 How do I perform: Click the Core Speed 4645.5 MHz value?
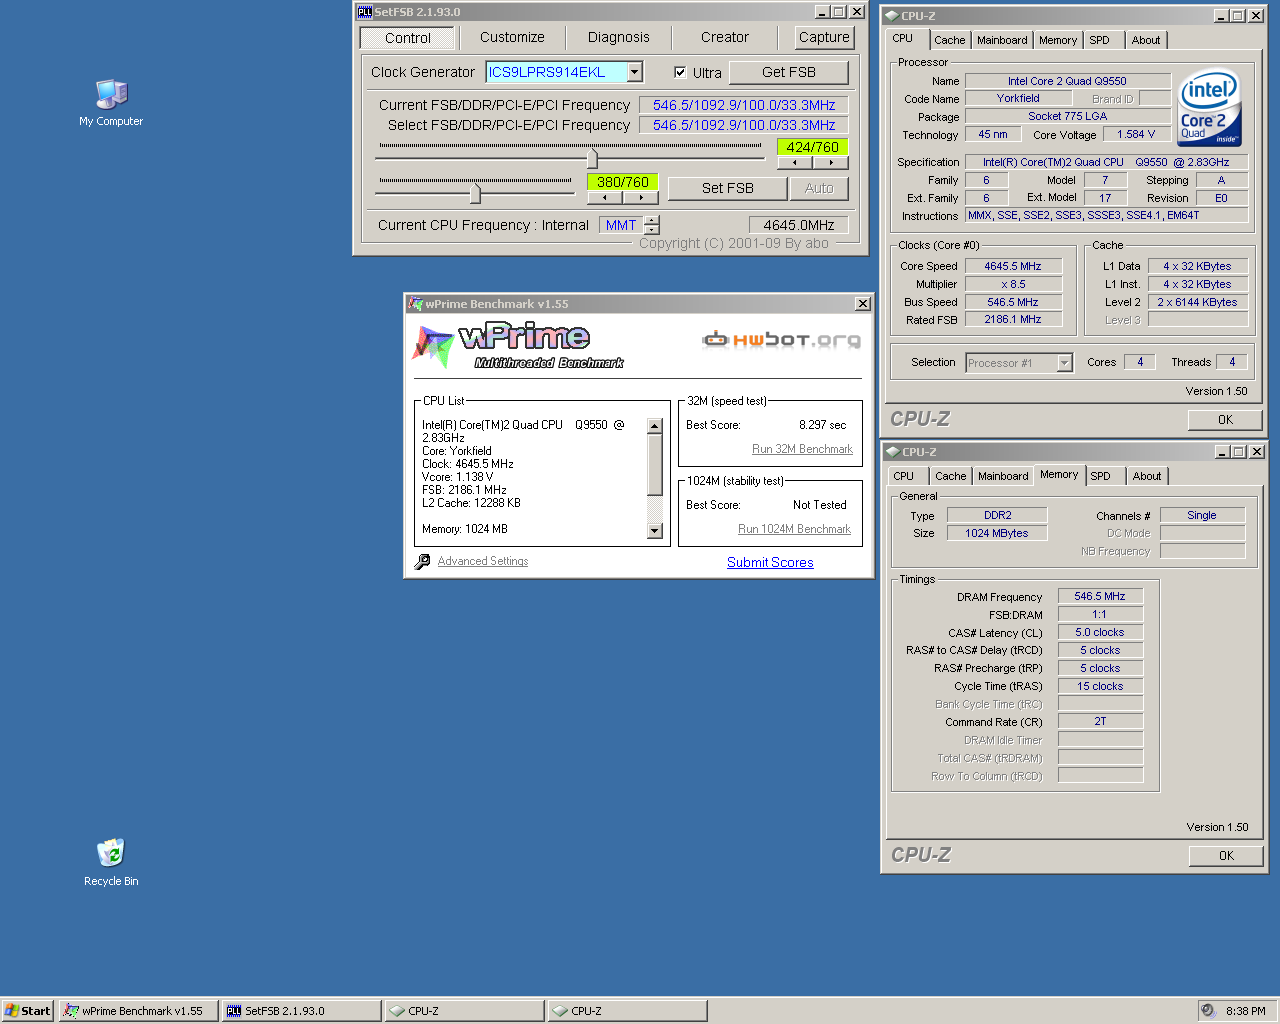point(1012,266)
